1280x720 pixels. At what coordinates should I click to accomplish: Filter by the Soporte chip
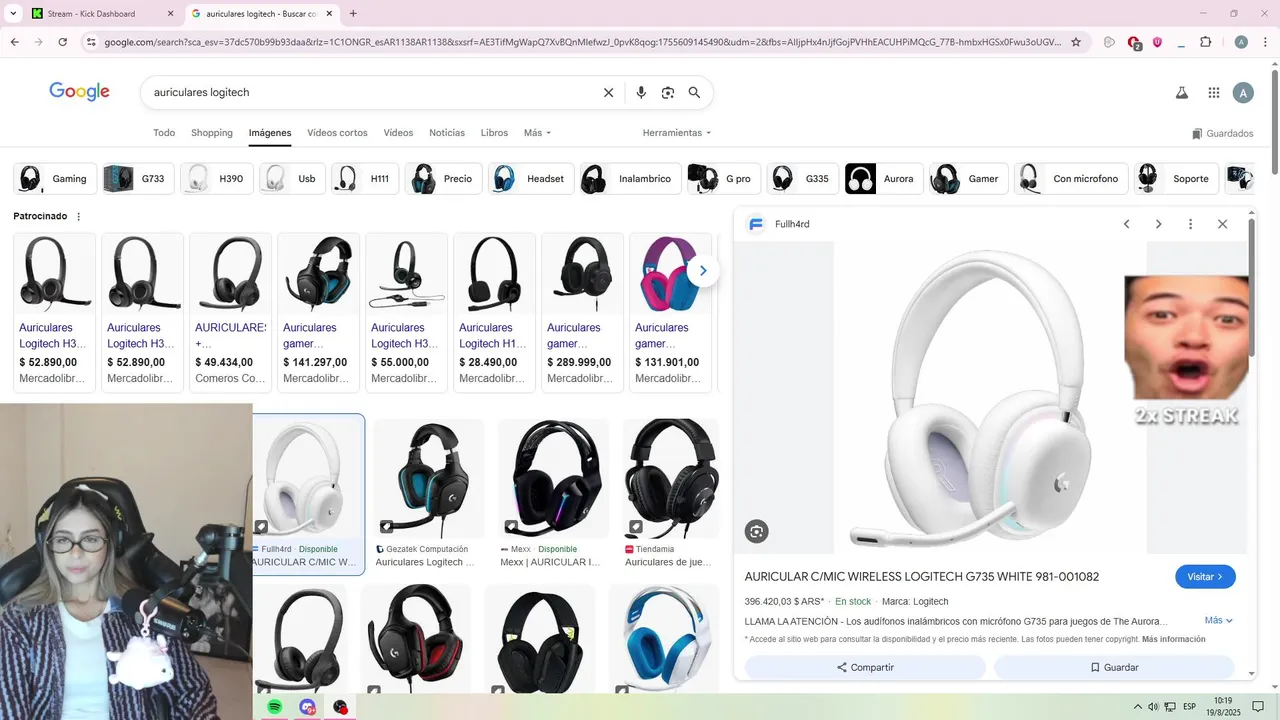(1176, 179)
